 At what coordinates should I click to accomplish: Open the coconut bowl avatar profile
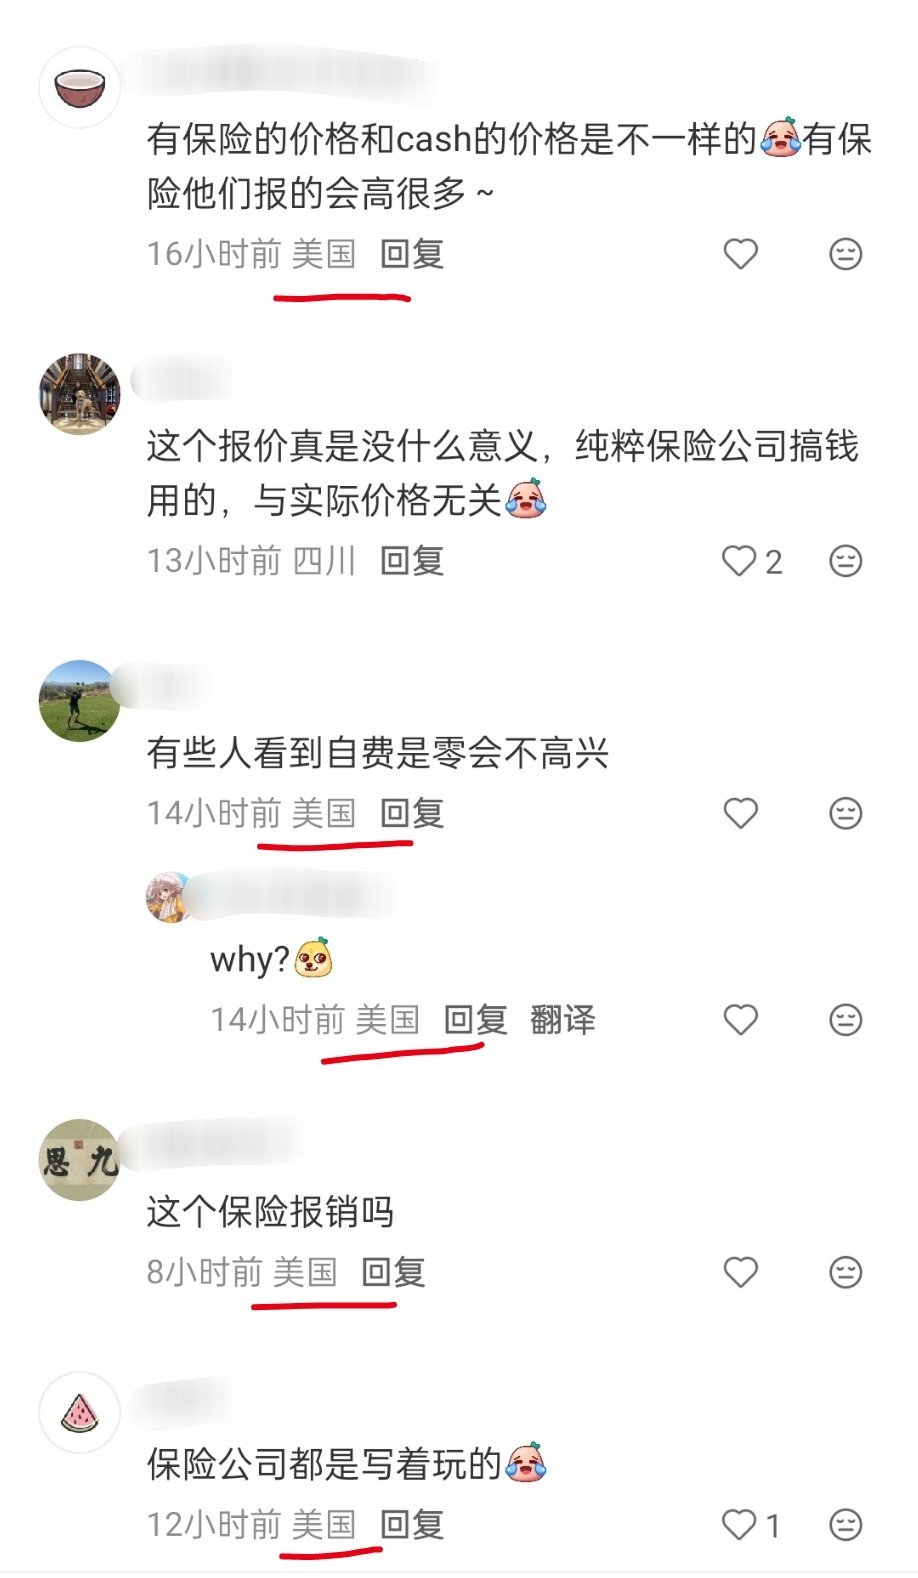pos(80,87)
